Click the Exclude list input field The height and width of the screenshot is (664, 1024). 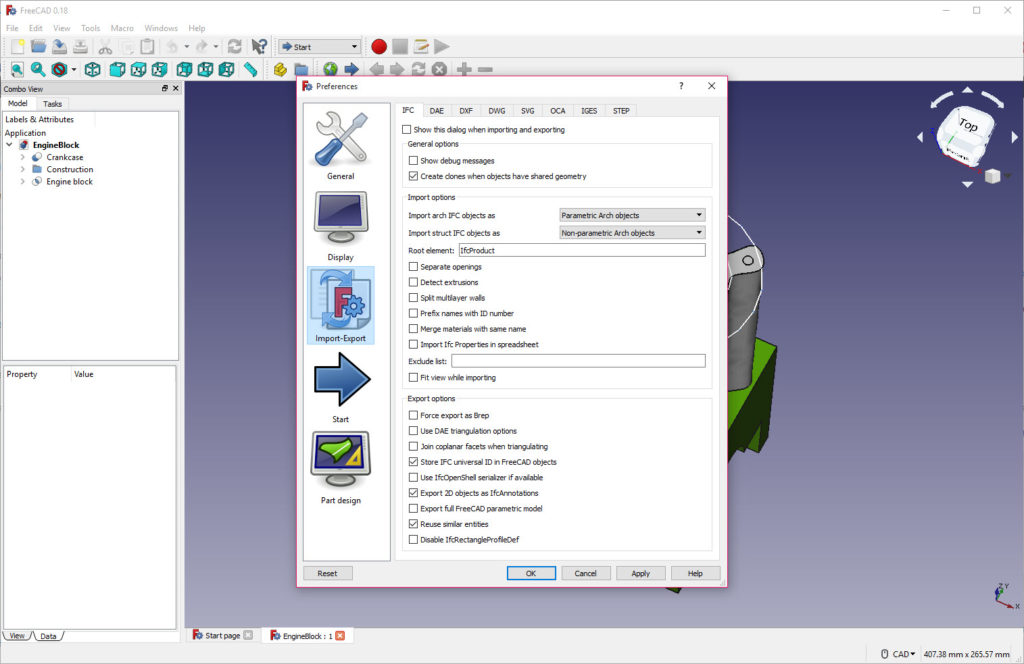click(x=578, y=361)
